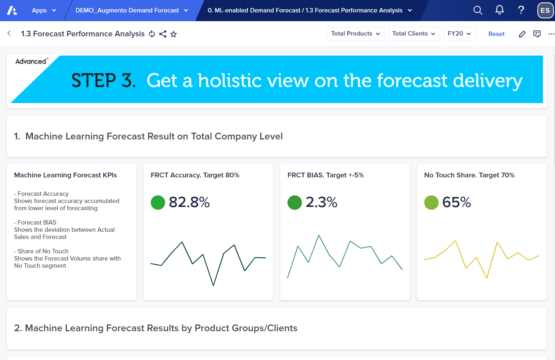Expand the Forecast Performance Analysis breadcrumb
This screenshot has width=555, height=360.
coord(310,10)
